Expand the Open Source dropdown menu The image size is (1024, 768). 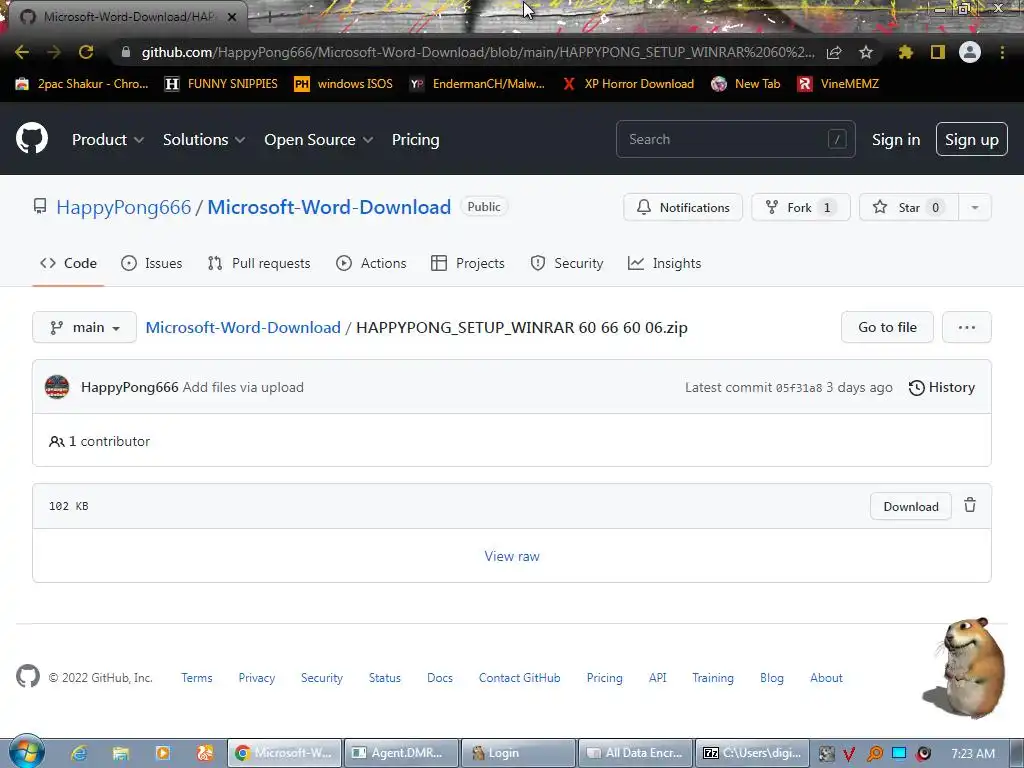319,140
